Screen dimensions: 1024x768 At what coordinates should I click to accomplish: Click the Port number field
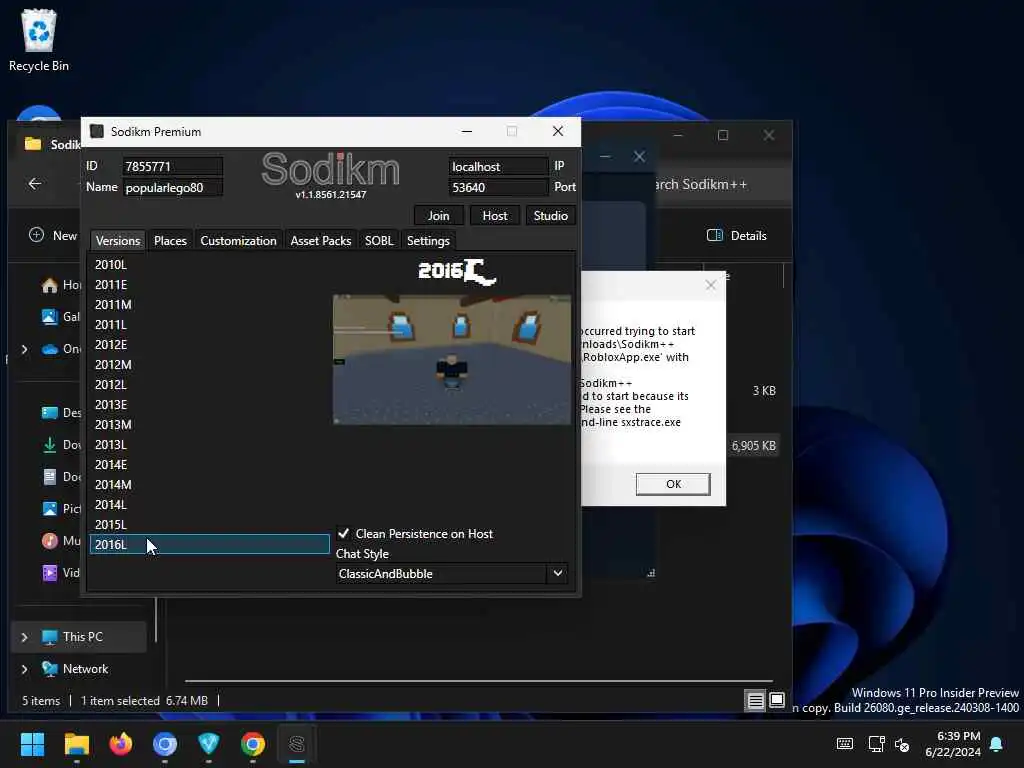point(498,187)
